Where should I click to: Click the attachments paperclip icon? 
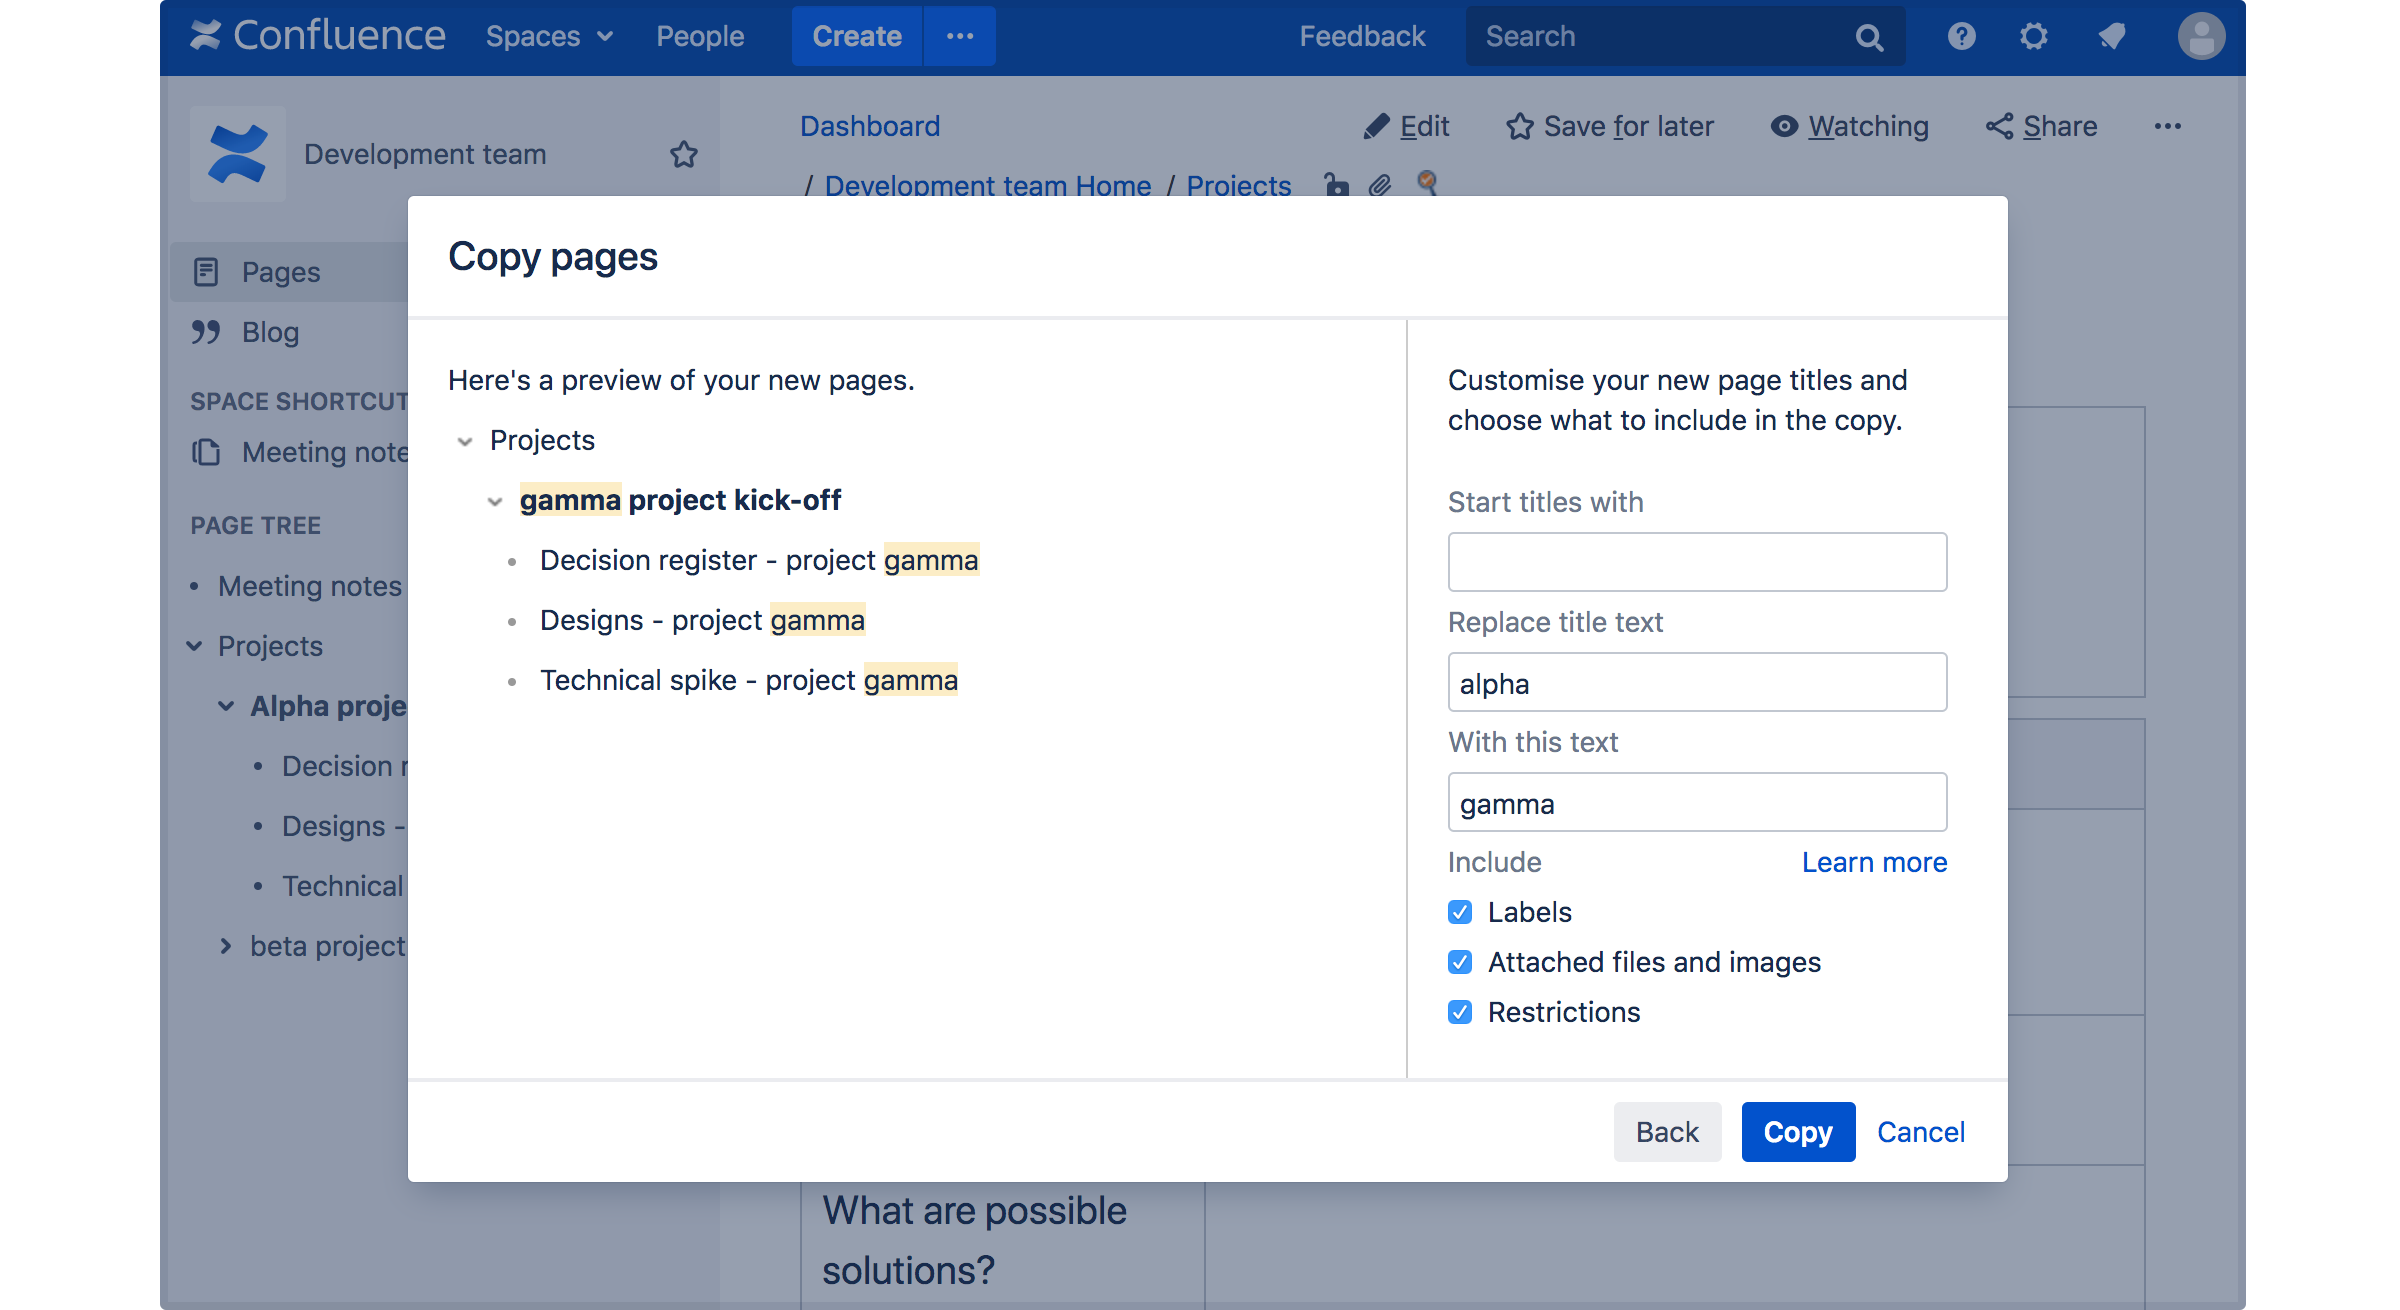[x=1380, y=185]
